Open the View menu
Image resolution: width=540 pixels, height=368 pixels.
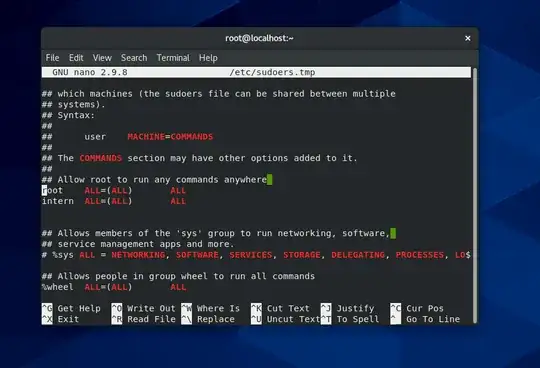pyautogui.click(x=102, y=58)
